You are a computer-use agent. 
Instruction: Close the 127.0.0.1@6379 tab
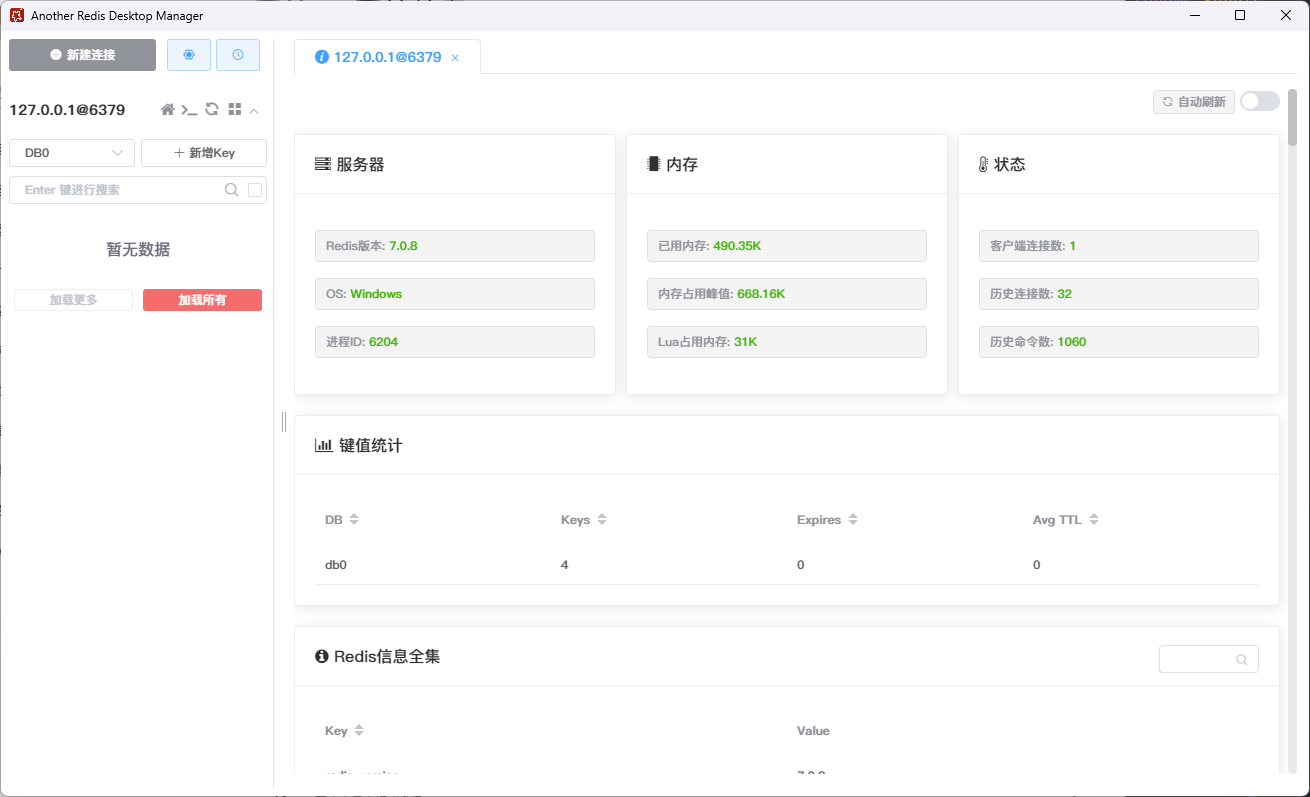(x=455, y=58)
